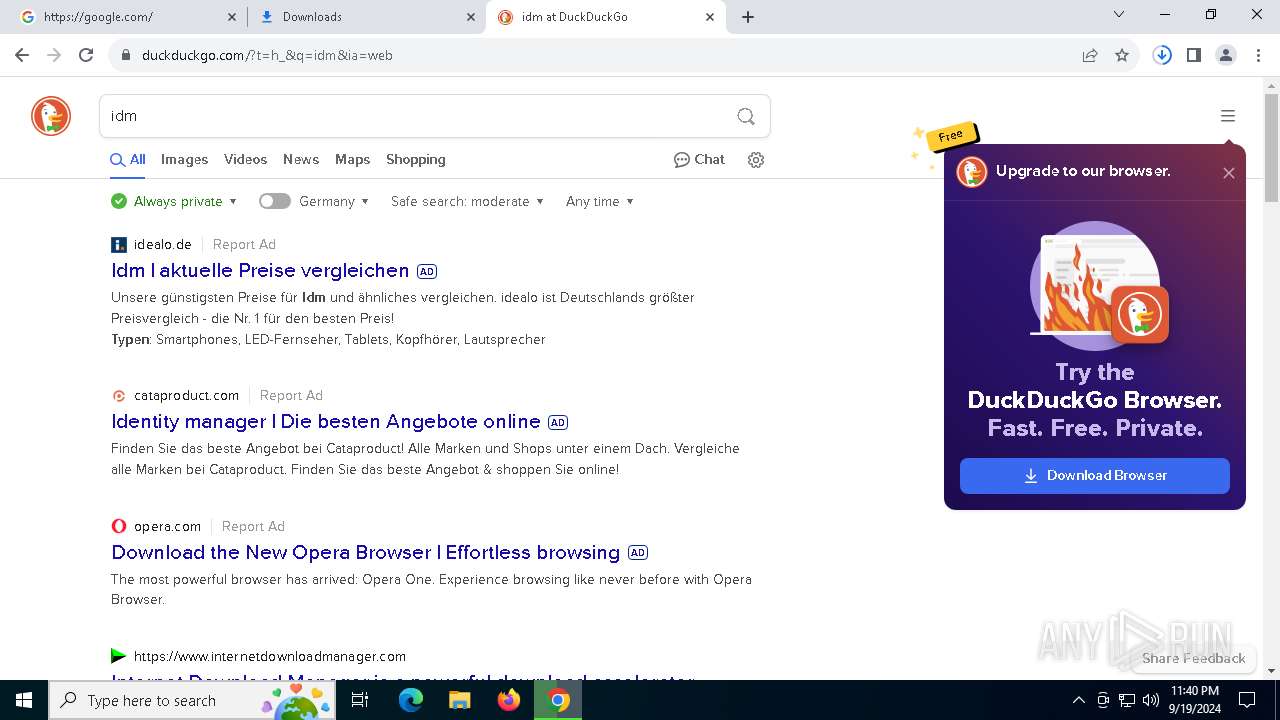
Task: Open Task View on taskbar
Action: 360,700
